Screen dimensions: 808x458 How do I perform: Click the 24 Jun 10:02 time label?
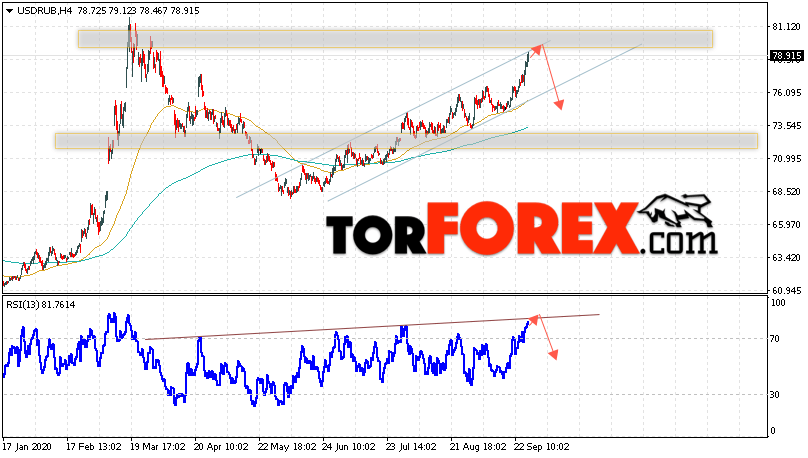349,446
